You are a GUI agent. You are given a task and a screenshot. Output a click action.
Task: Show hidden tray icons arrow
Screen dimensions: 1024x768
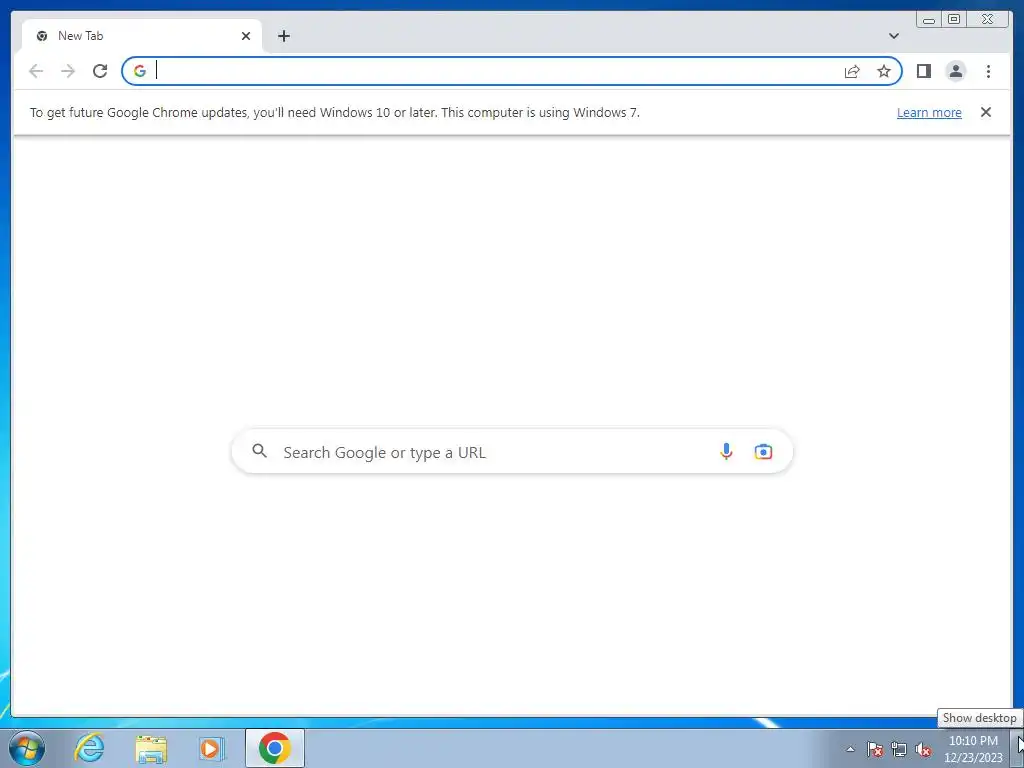pos(850,749)
